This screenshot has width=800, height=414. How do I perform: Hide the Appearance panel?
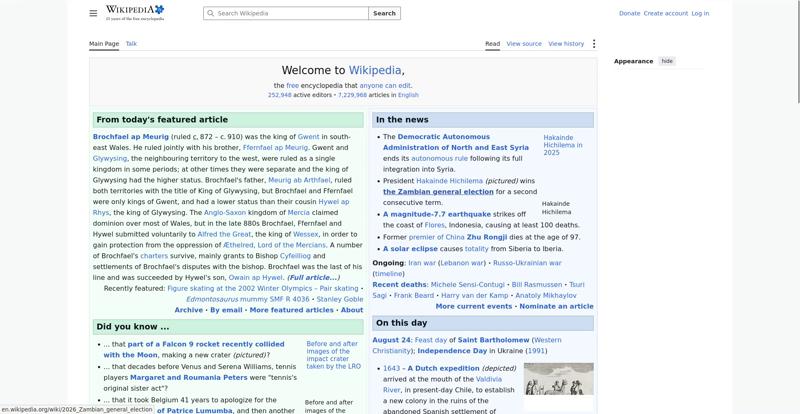pyautogui.click(x=667, y=61)
